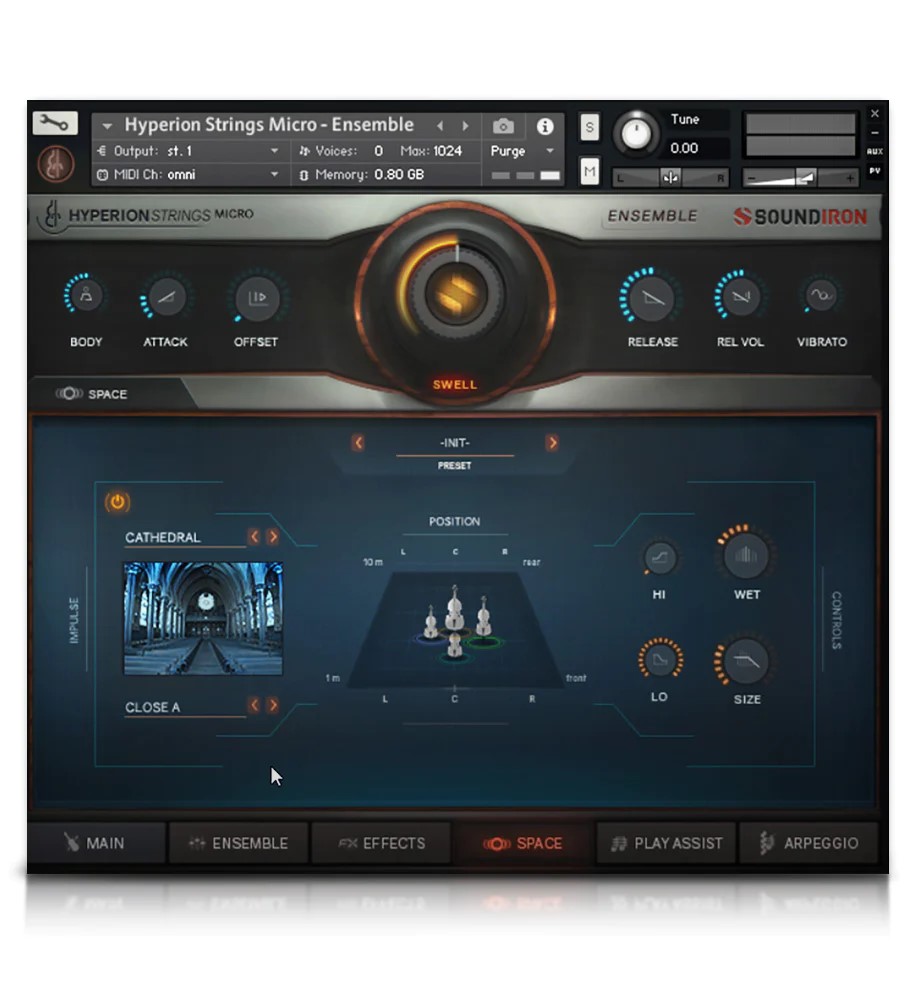
Task: Click the Body knob
Action: (86, 295)
